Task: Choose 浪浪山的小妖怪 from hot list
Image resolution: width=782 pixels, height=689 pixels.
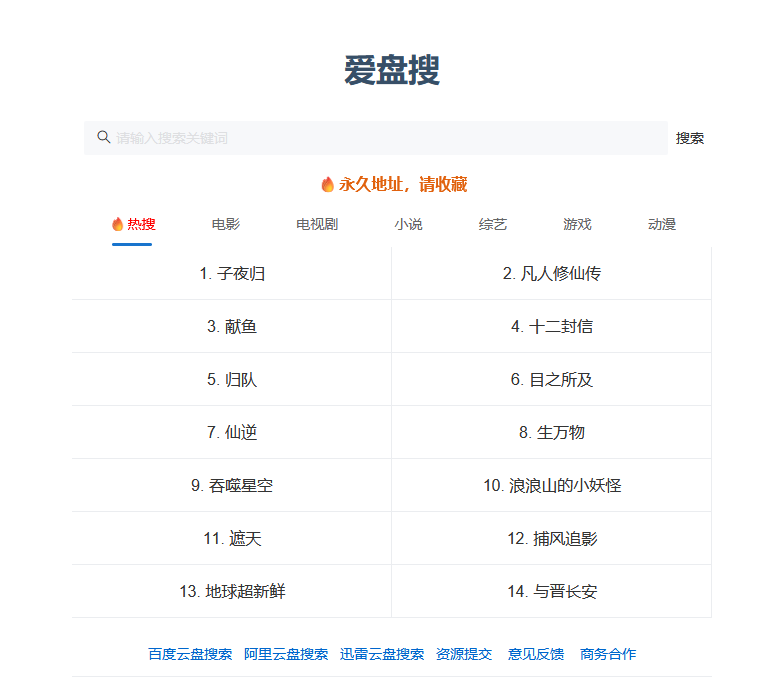Action: point(552,485)
